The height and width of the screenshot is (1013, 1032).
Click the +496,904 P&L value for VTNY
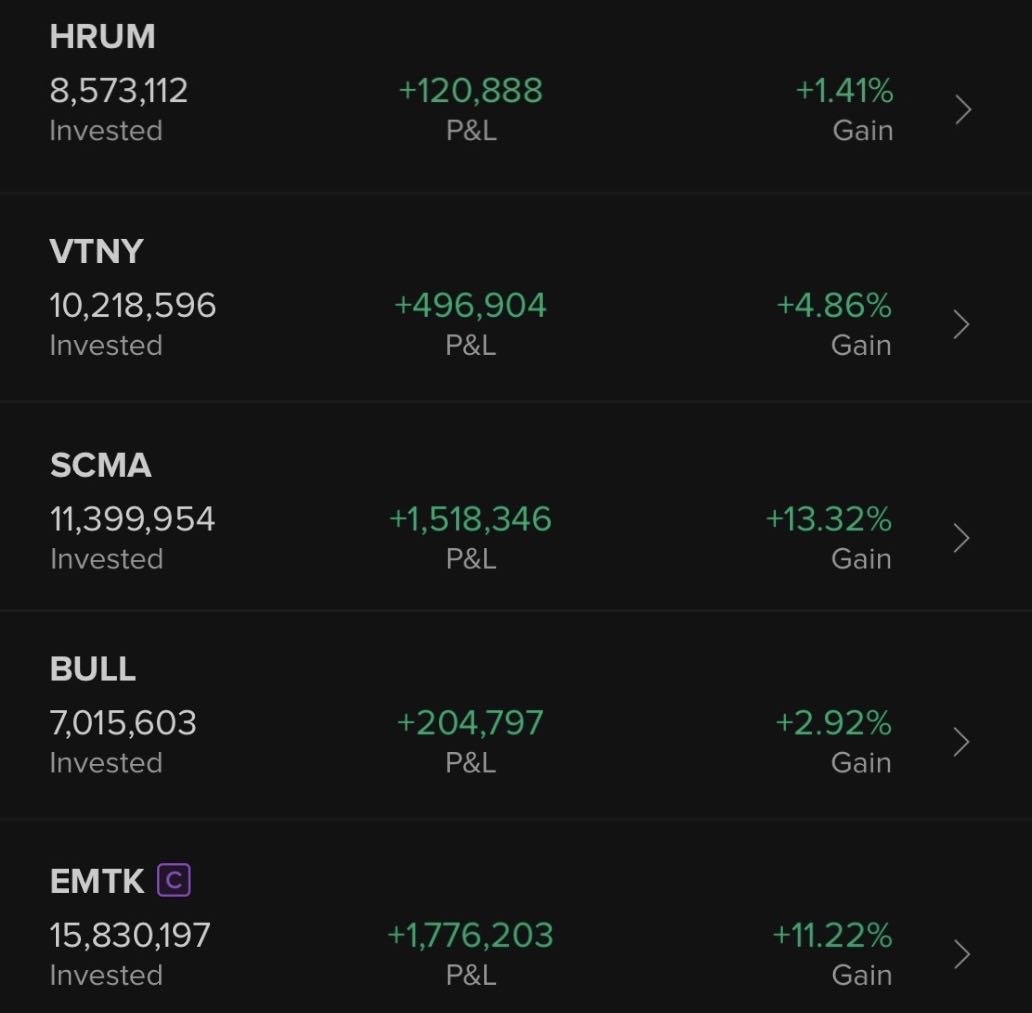click(469, 305)
